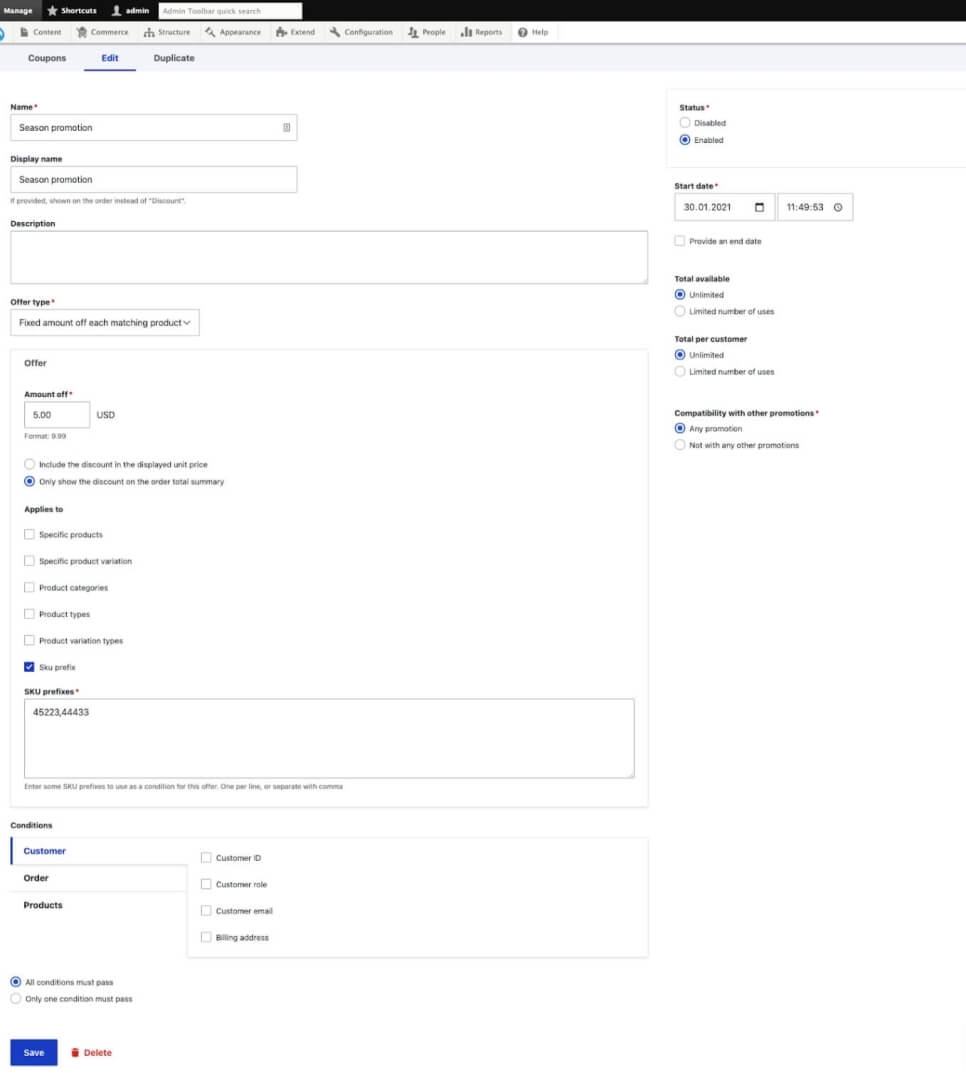Click the calendar icon in Start date
Image resolution: width=966 pixels, height=1080 pixels.
[x=759, y=207]
